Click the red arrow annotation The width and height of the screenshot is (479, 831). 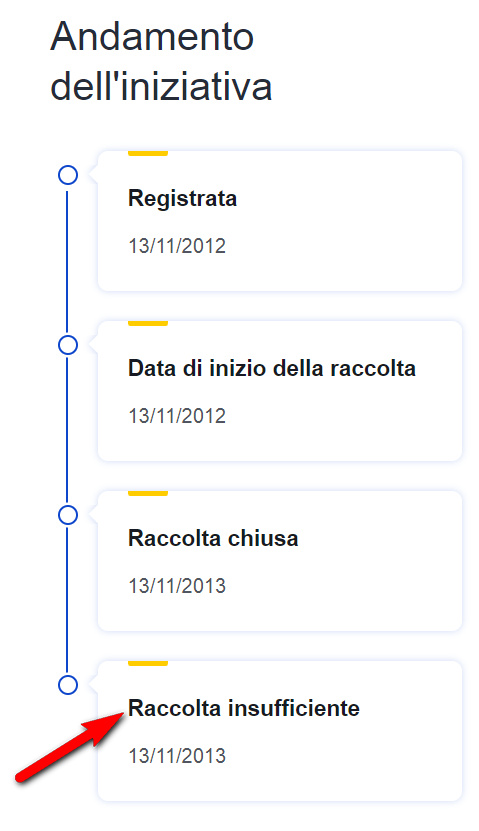tap(69, 747)
